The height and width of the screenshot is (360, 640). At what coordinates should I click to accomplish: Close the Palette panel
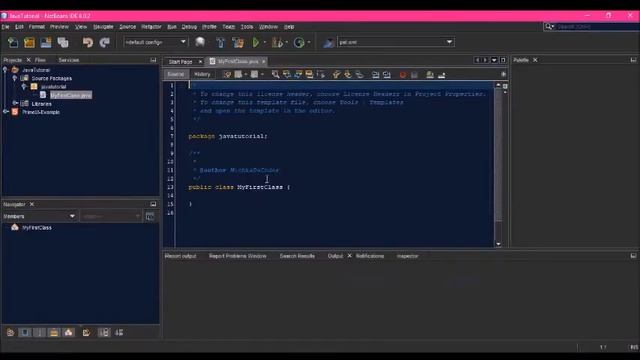click(535, 60)
